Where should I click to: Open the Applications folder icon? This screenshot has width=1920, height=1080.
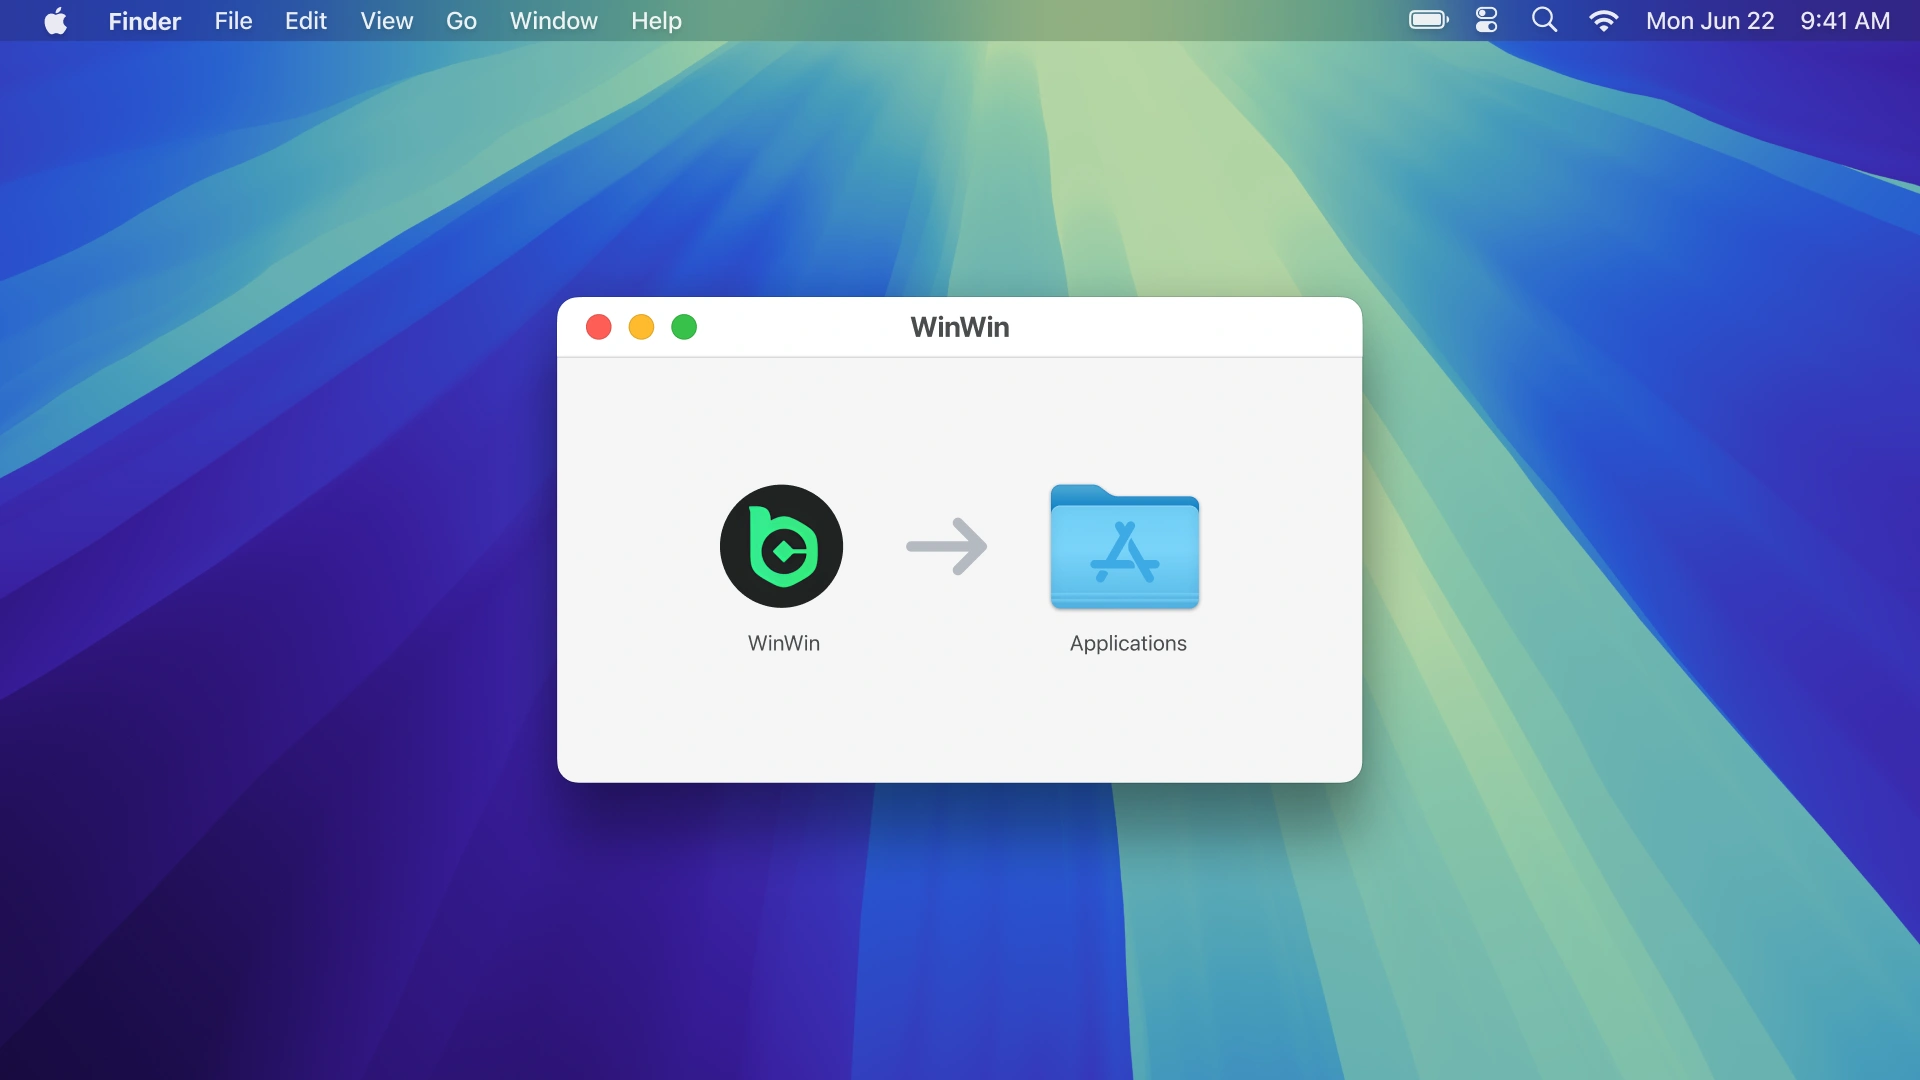pyautogui.click(x=1124, y=548)
